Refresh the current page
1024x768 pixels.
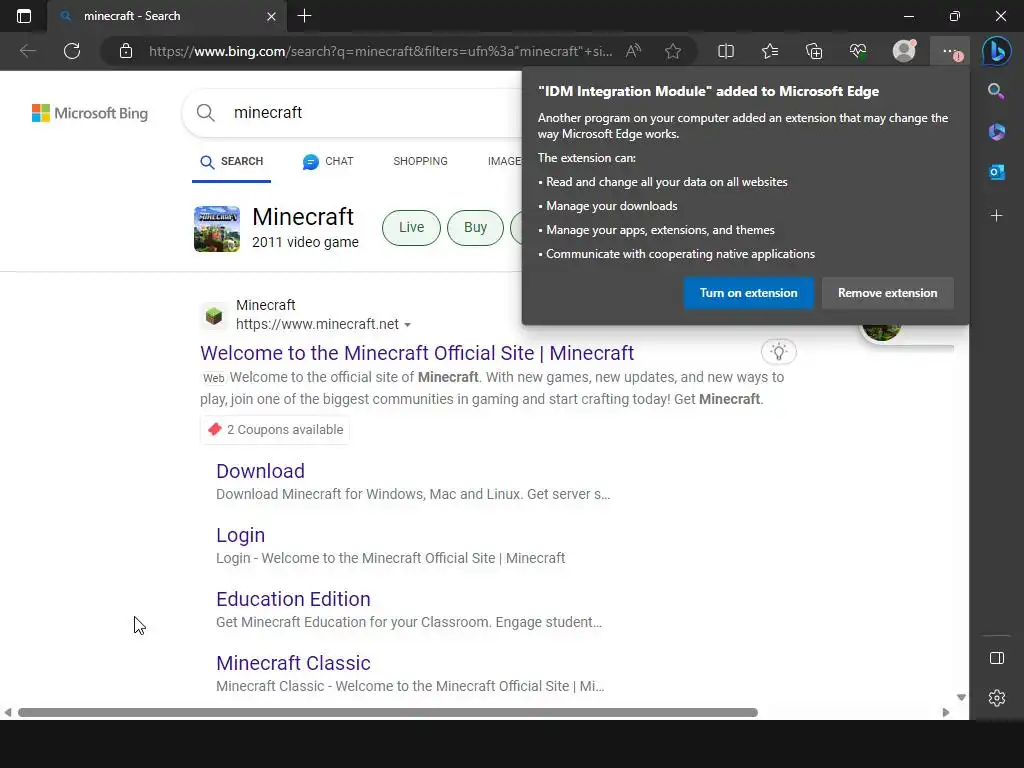72,51
